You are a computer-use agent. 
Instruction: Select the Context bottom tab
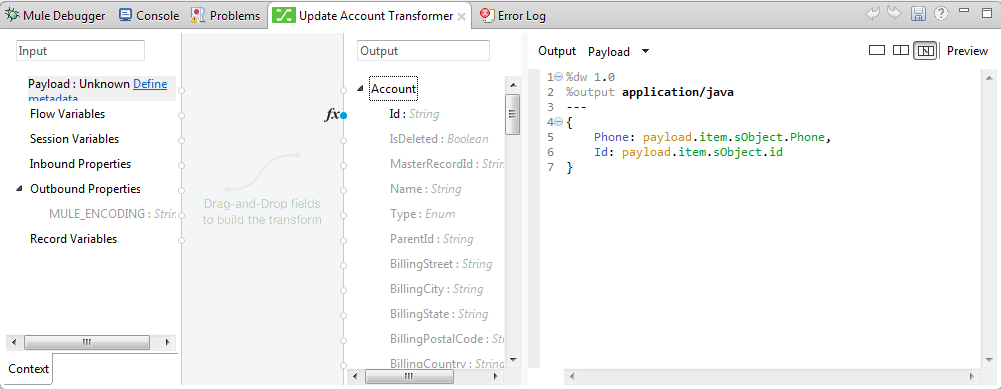point(29,369)
